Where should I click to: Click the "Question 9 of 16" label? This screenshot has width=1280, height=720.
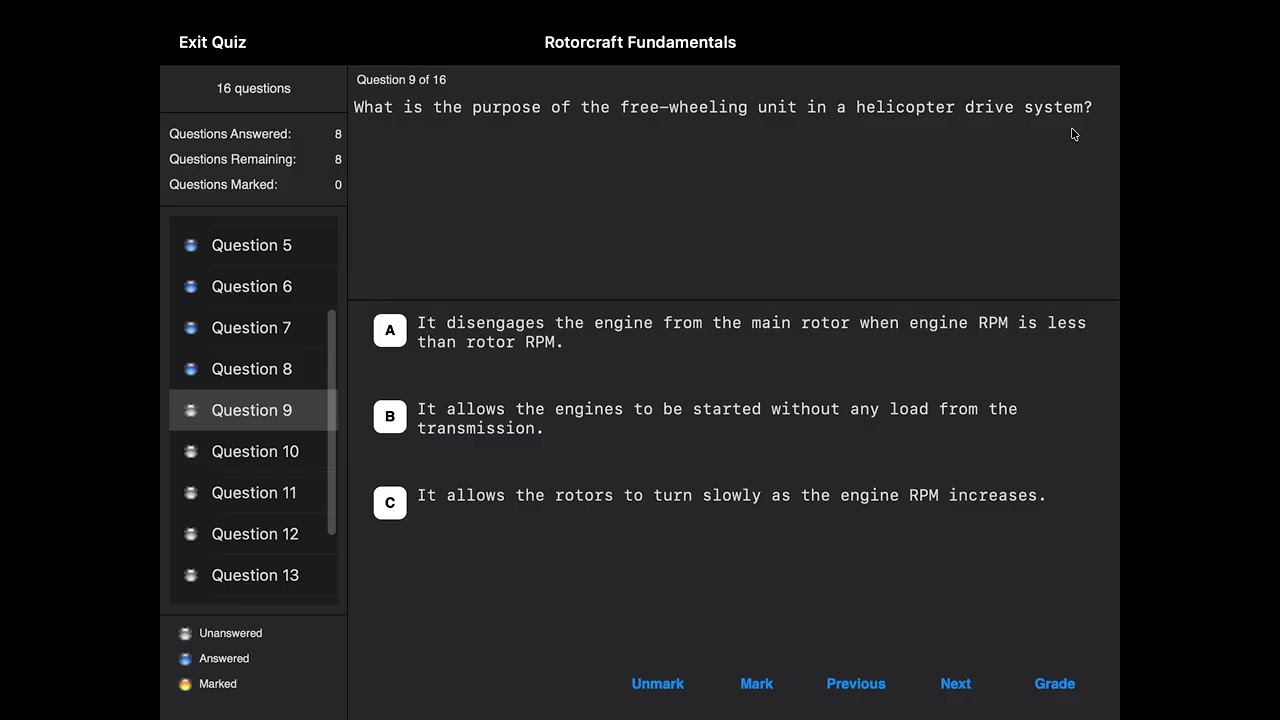coord(401,80)
